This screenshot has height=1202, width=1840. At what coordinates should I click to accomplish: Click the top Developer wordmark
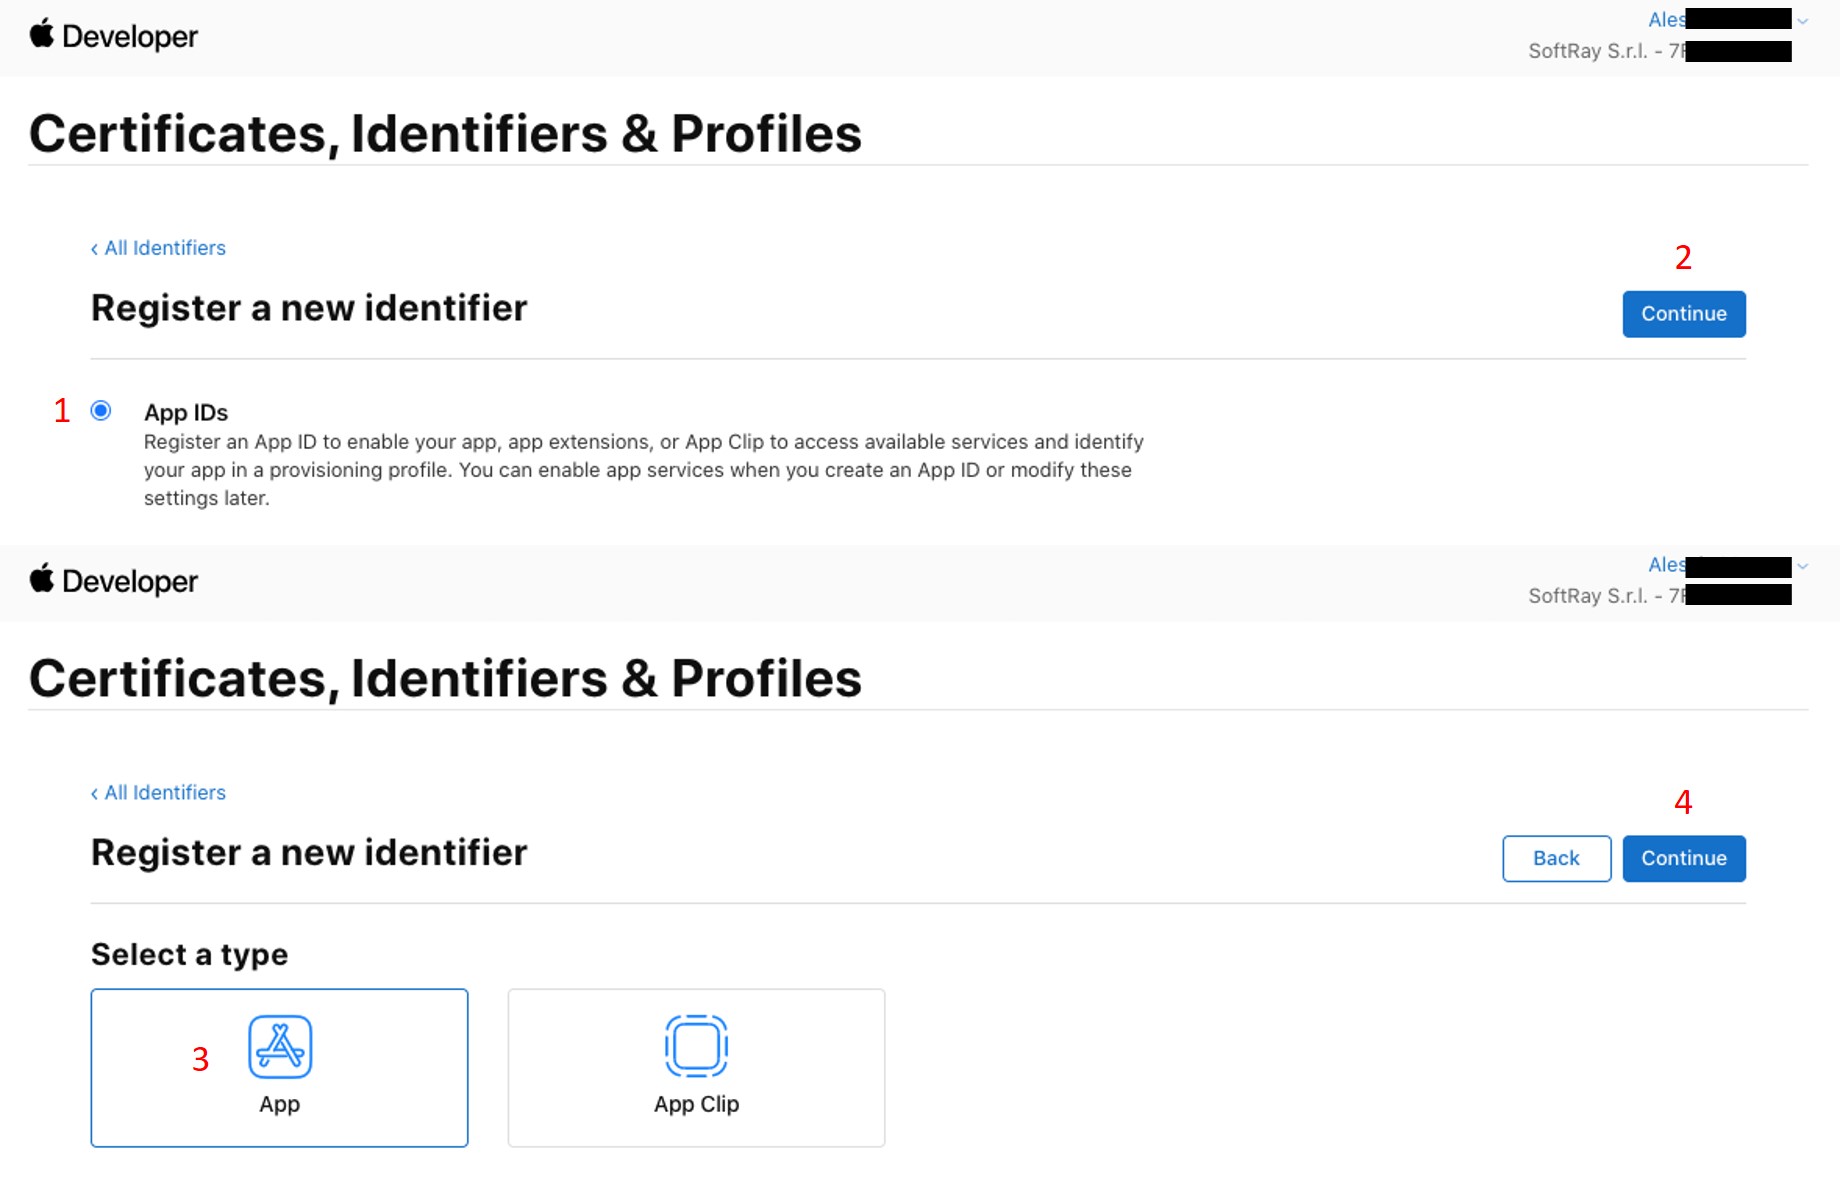point(130,37)
